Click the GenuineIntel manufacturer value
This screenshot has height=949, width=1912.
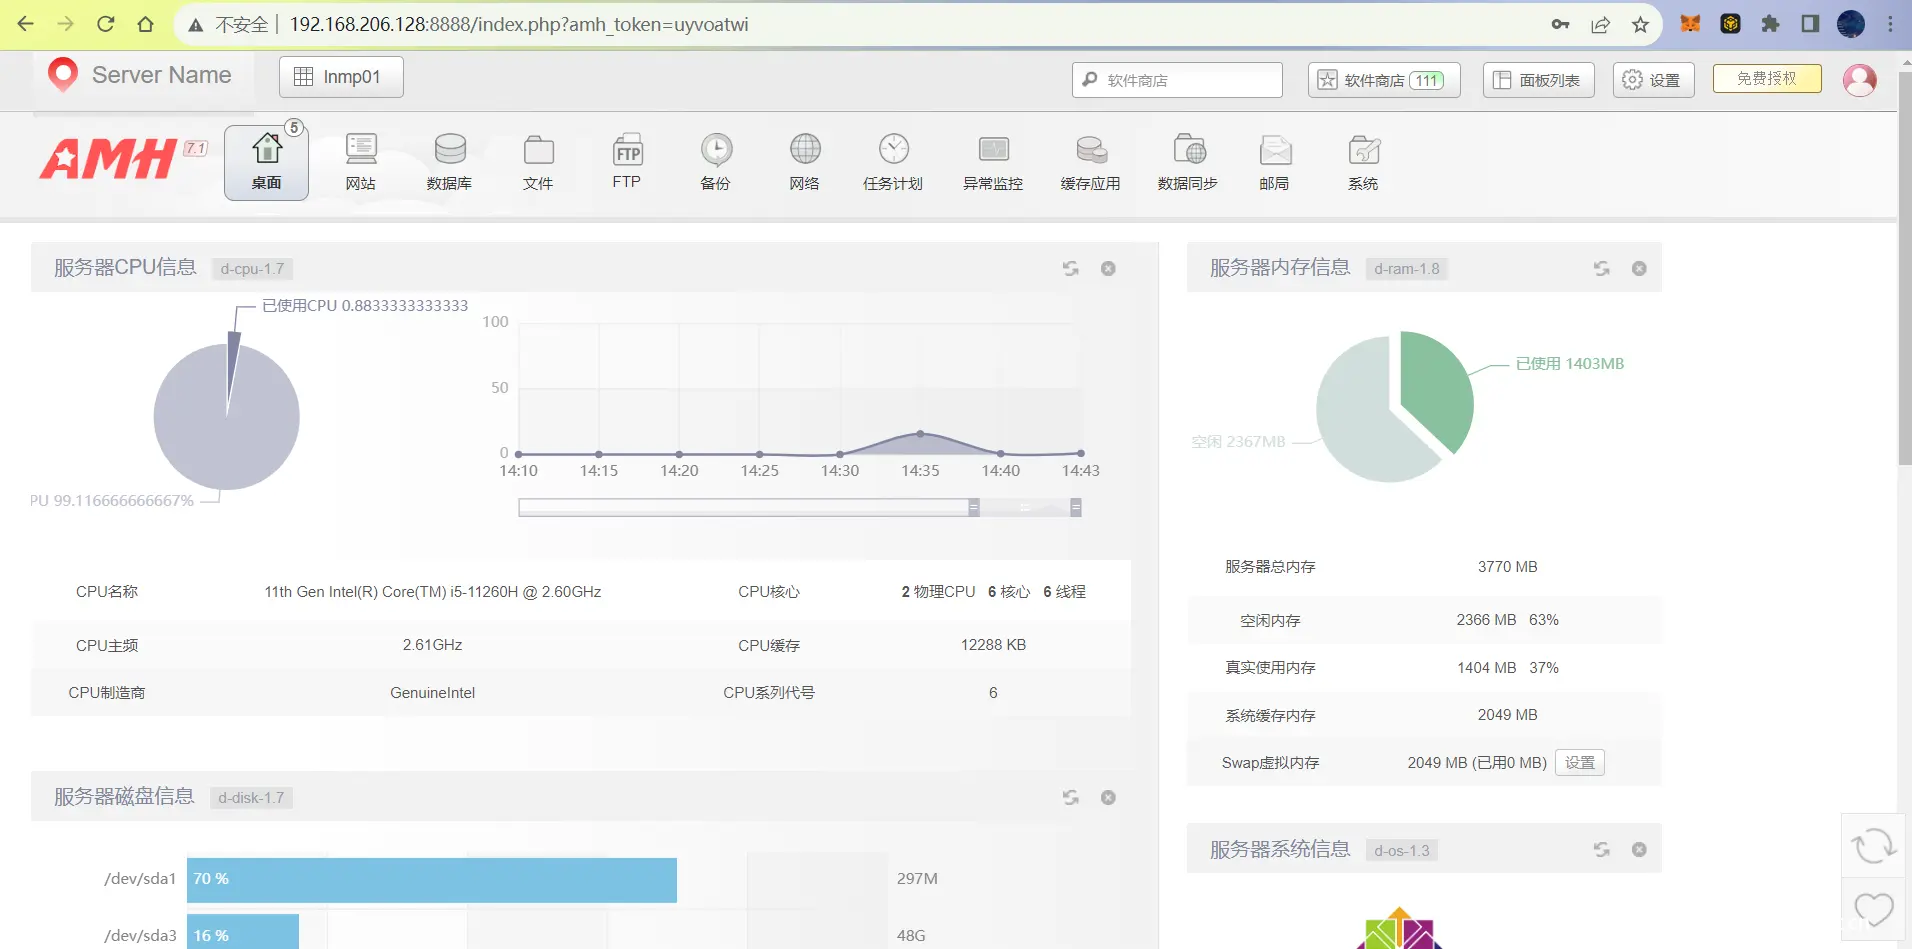(x=433, y=693)
